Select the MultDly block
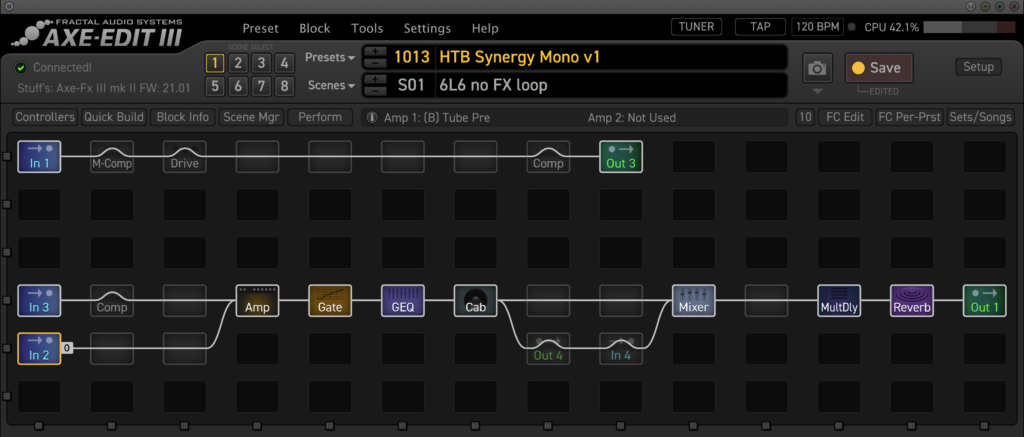The height and width of the screenshot is (437, 1024). point(839,300)
